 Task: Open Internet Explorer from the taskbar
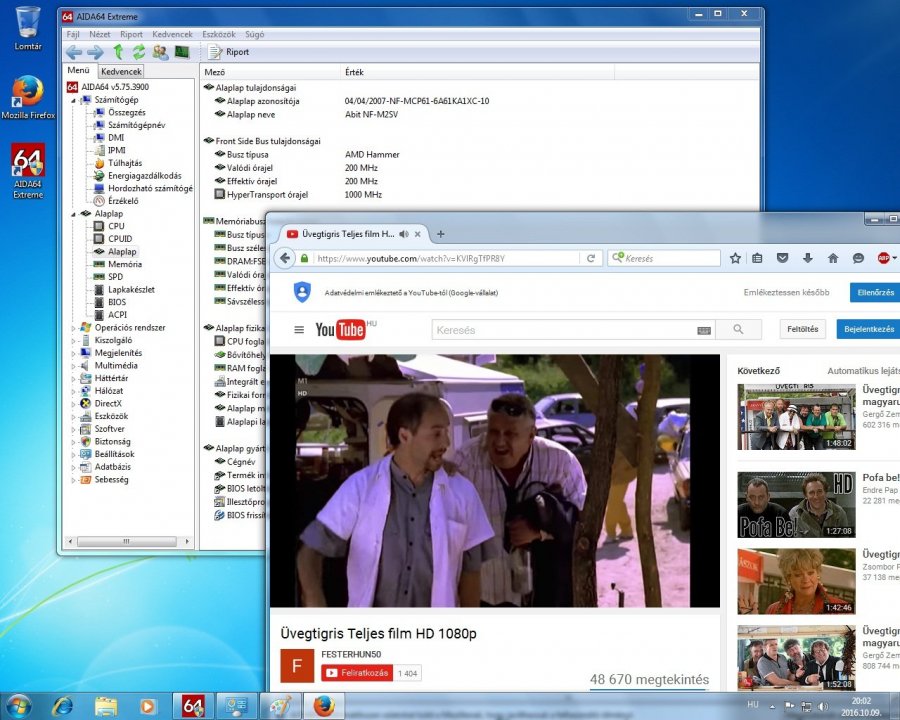point(62,706)
